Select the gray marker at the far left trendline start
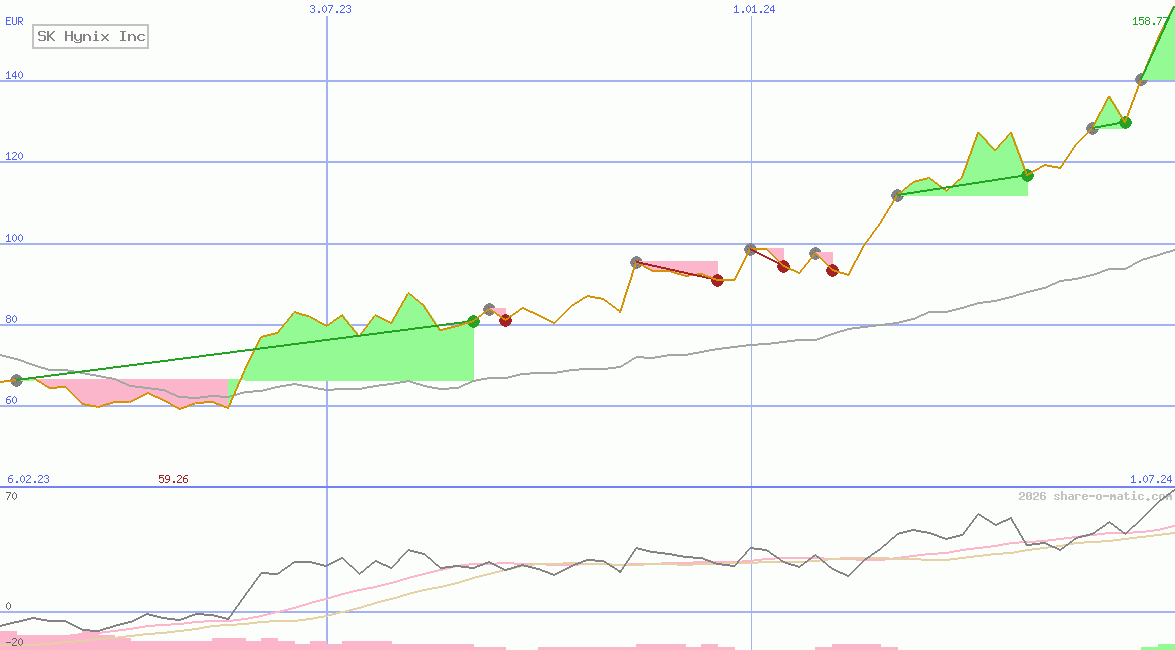Image resolution: width=1175 pixels, height=650 pixels. click(x=15, y=379)
